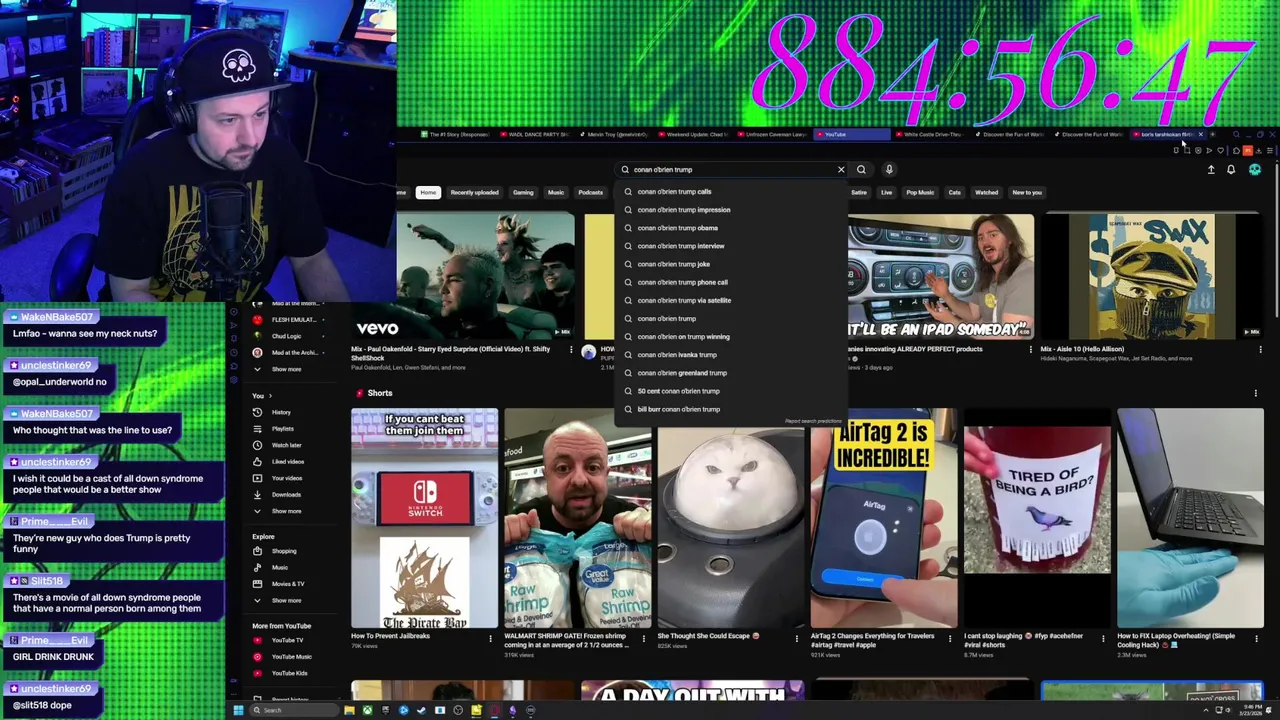This screenshot has width=1280, height=720.
Task: Click in the YouTube search input field
Action: [730, 170]
